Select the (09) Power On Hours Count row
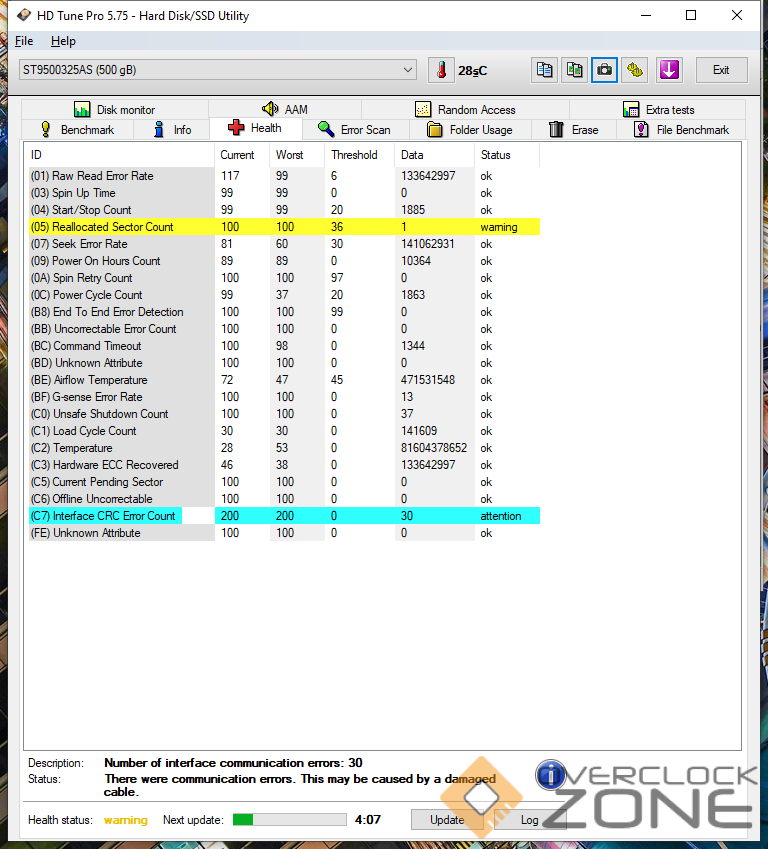768x849 pixels. (284, 261)
